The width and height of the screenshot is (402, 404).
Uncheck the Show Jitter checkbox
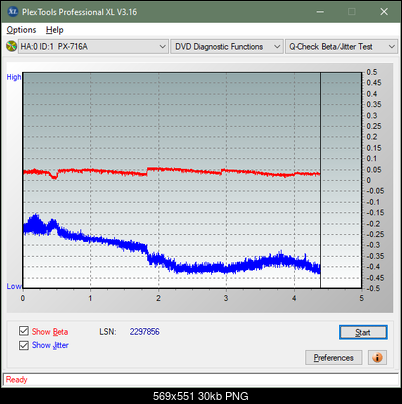pos(24,345)
